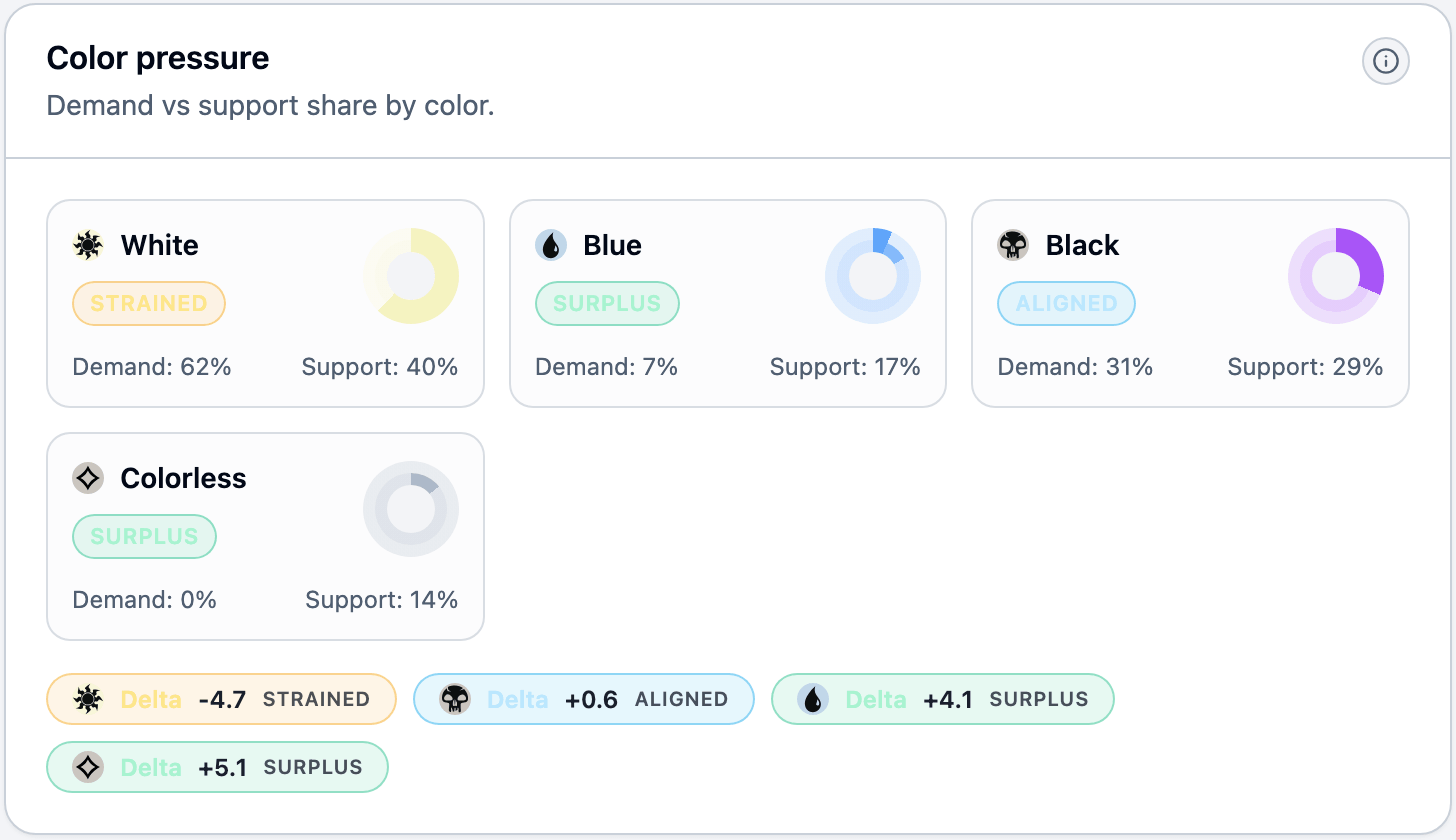Click the Colorless mana diamond icon
This screenshot has width=1456, height=840.
[x=88, y=478]
